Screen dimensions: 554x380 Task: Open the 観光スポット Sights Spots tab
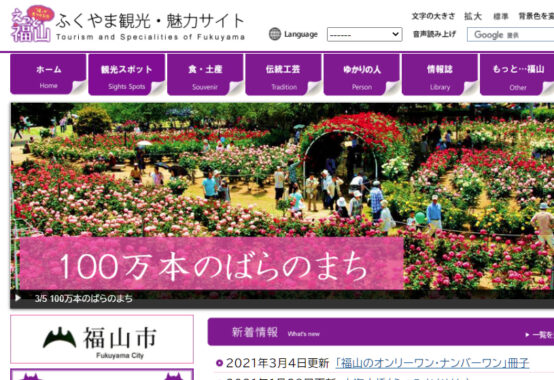tap(126, 75)
